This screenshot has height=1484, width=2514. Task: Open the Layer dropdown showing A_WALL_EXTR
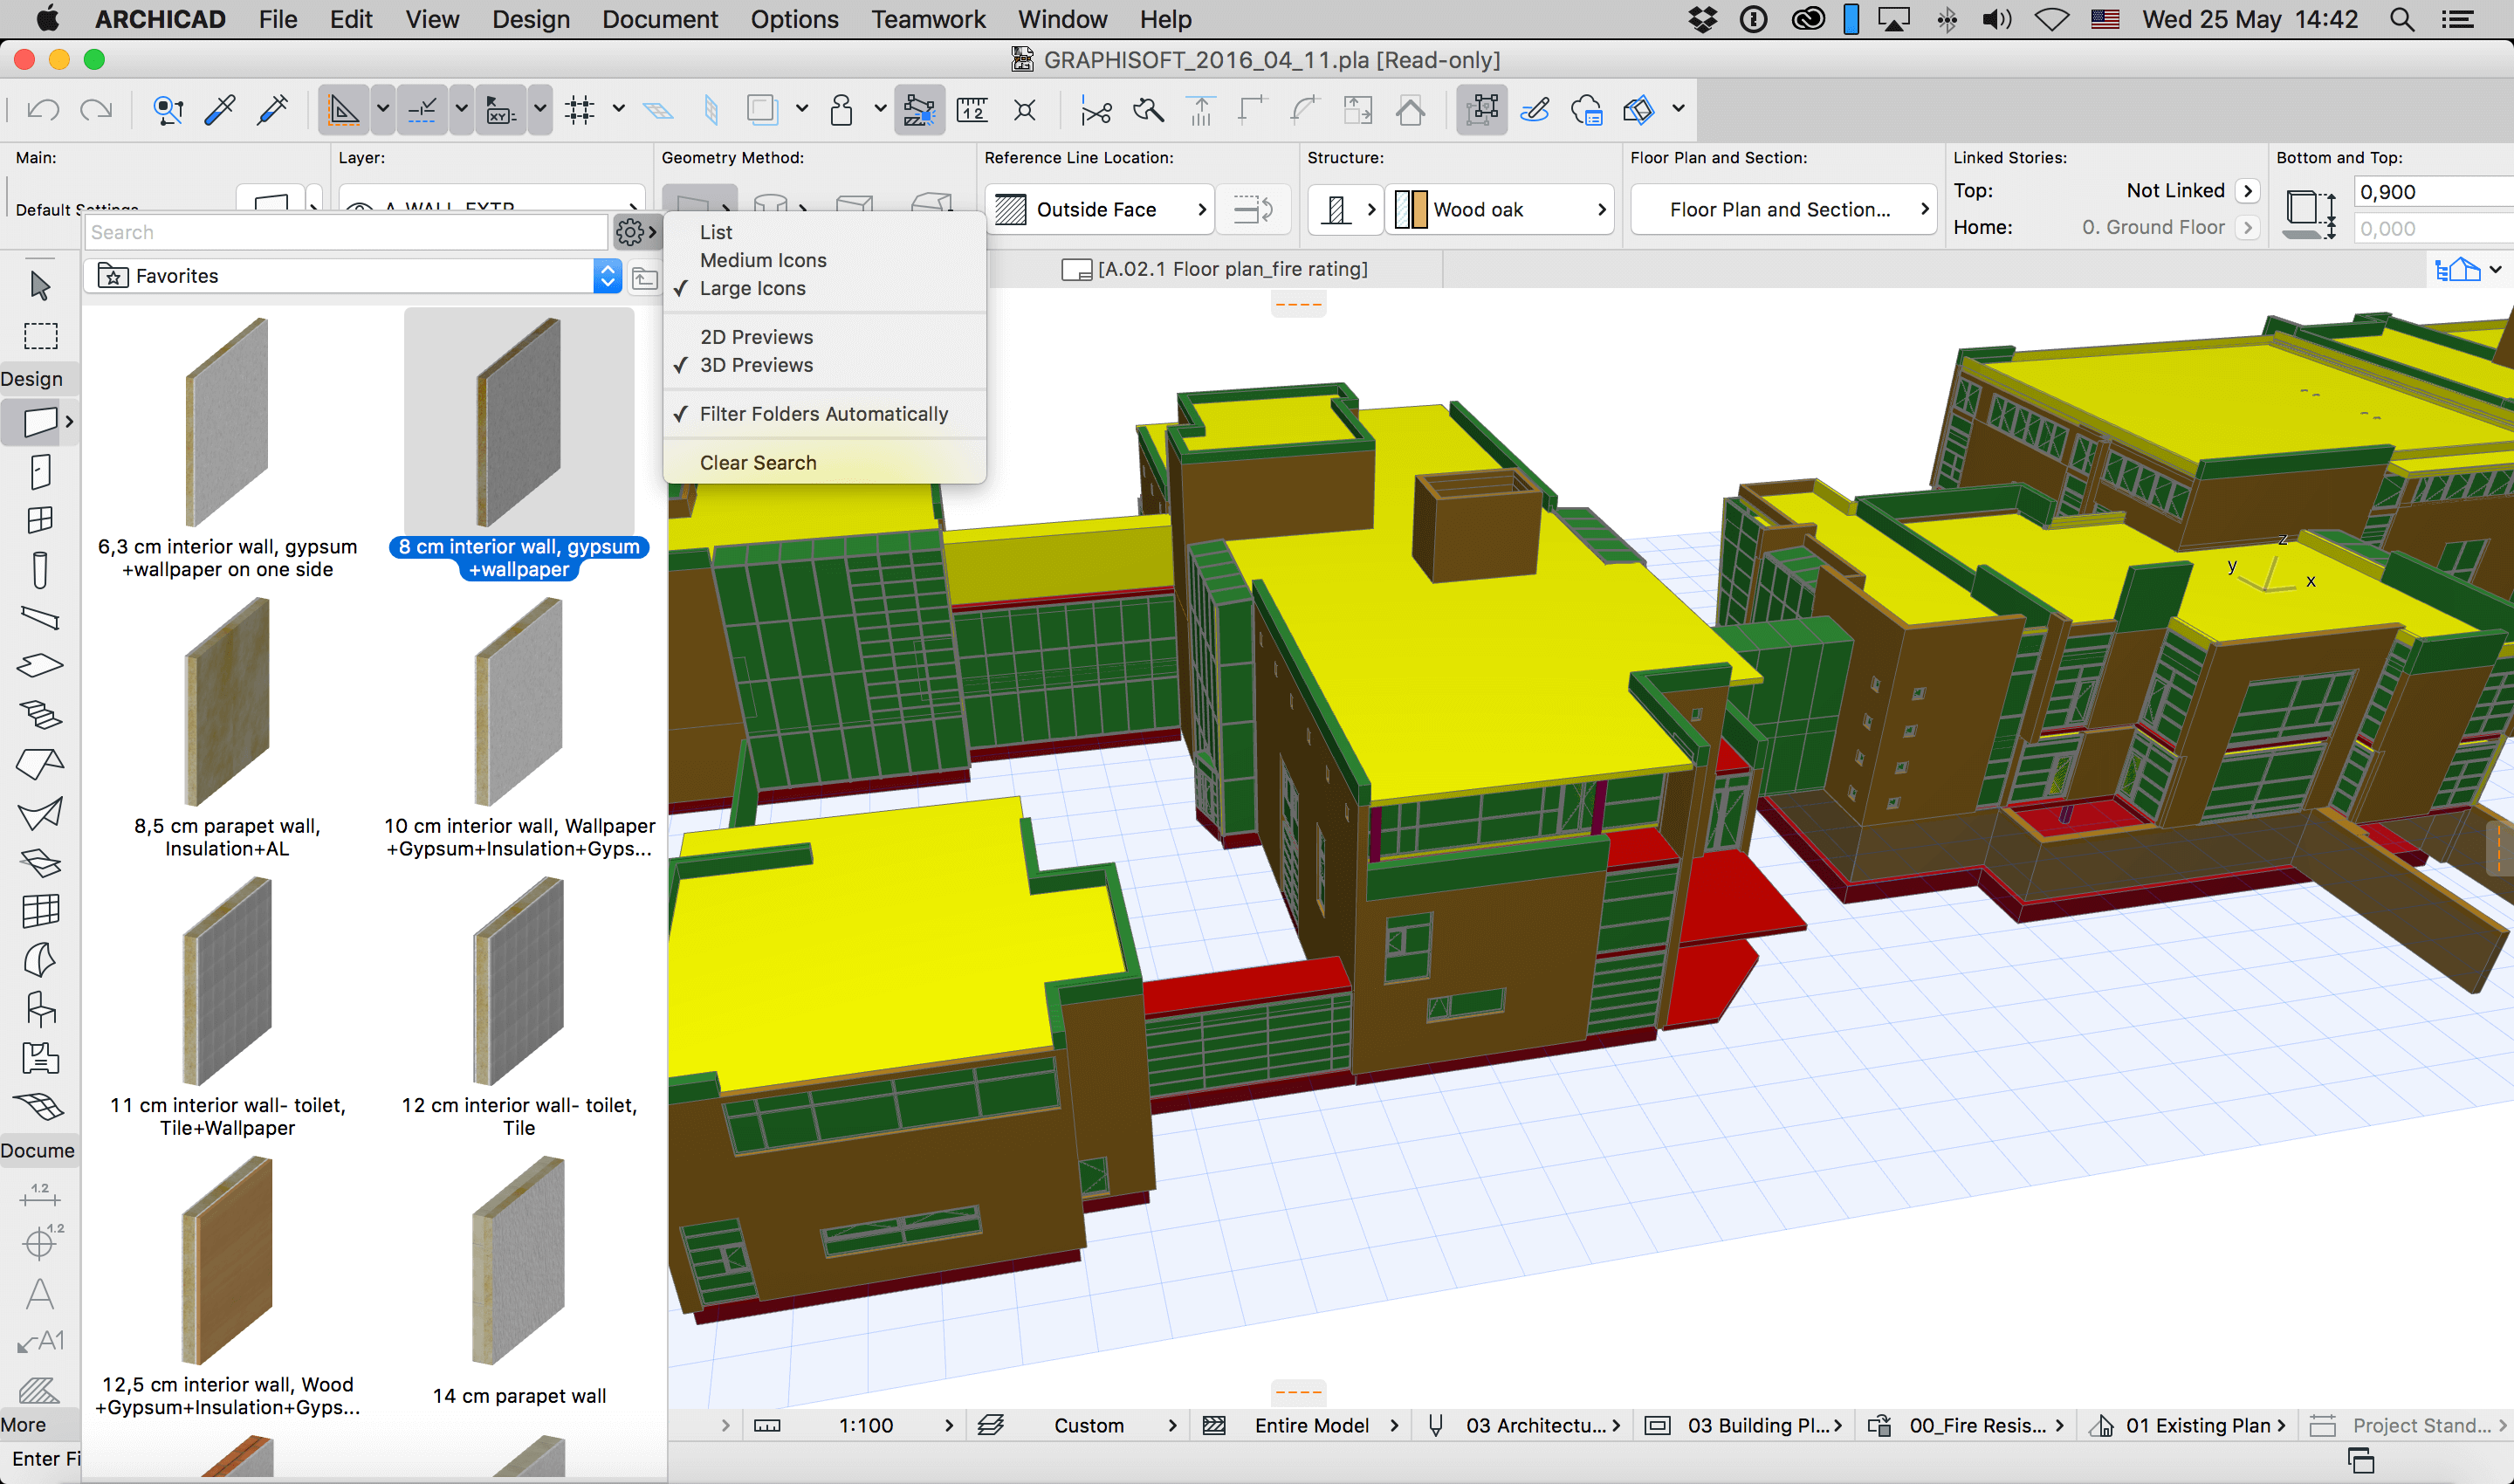490,205
